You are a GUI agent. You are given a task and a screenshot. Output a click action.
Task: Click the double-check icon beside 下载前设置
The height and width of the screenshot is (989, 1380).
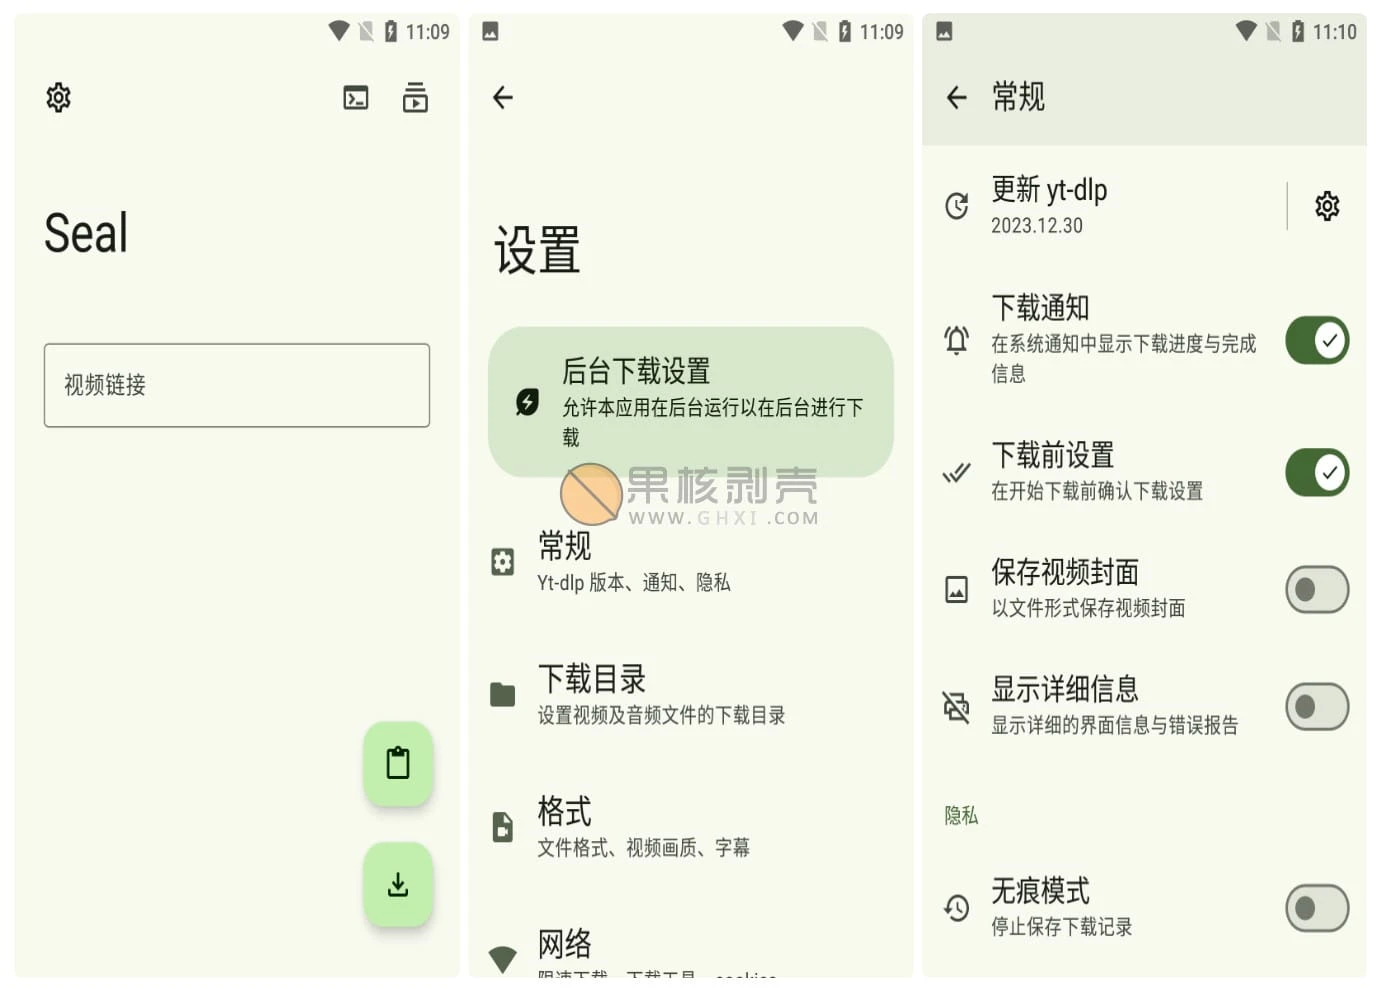click(x=957, y=472)
